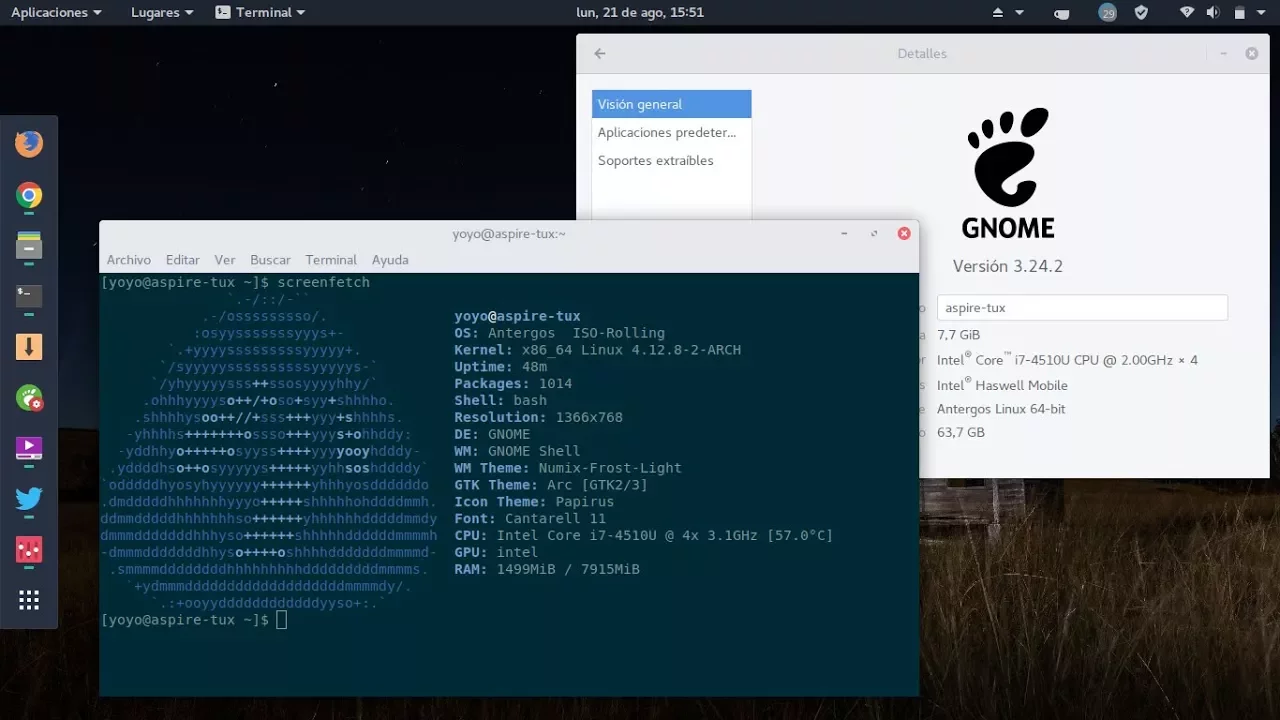Screen dimensions: 1280x720
Task: Click the screenfetch command text
Action: (324, 283)
